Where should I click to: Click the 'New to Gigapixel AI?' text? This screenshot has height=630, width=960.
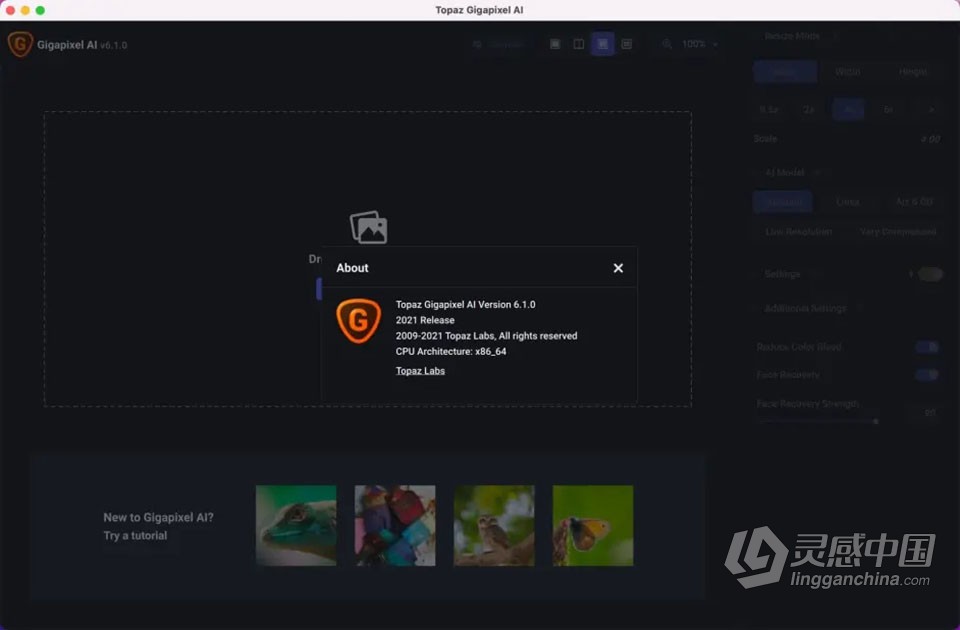tap(158, 517)
